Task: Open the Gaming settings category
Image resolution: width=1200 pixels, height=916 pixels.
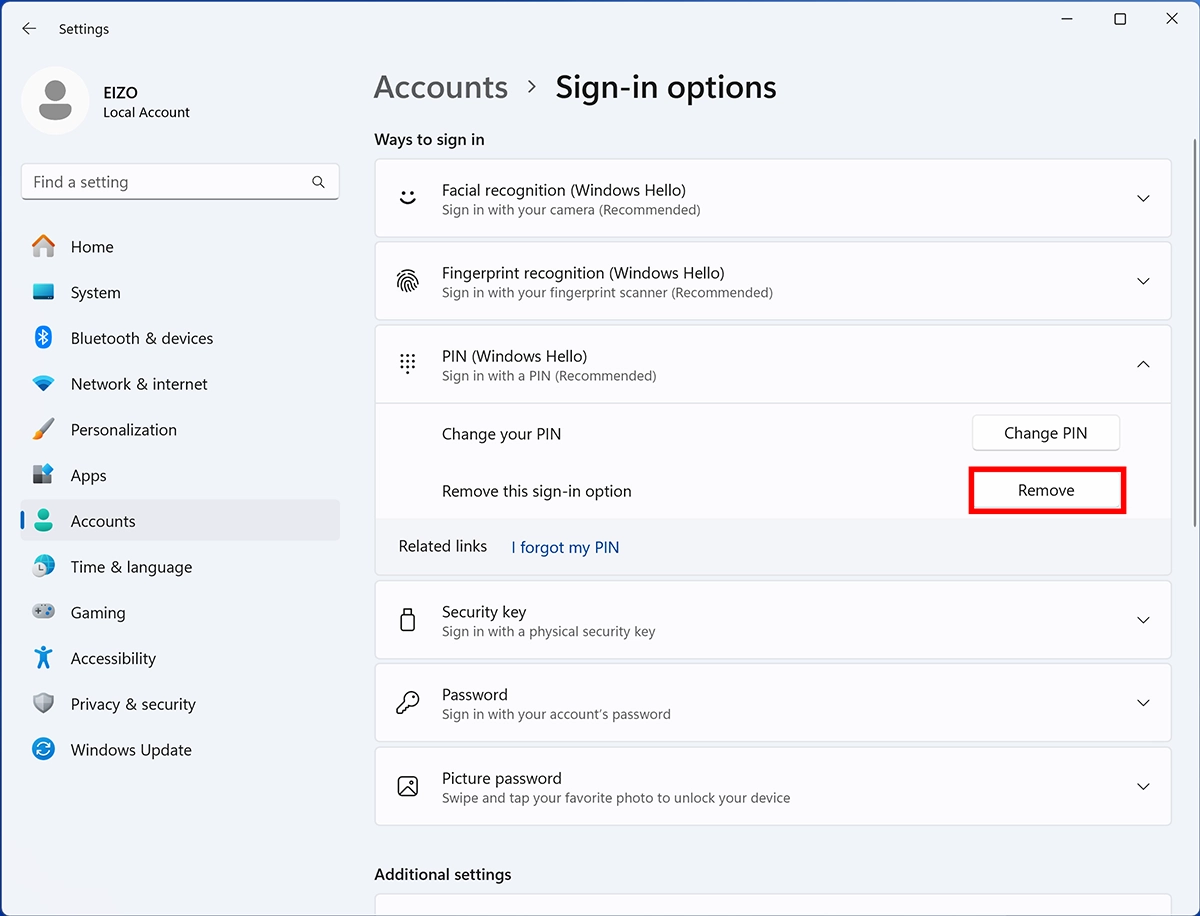Action: point(180,613)
